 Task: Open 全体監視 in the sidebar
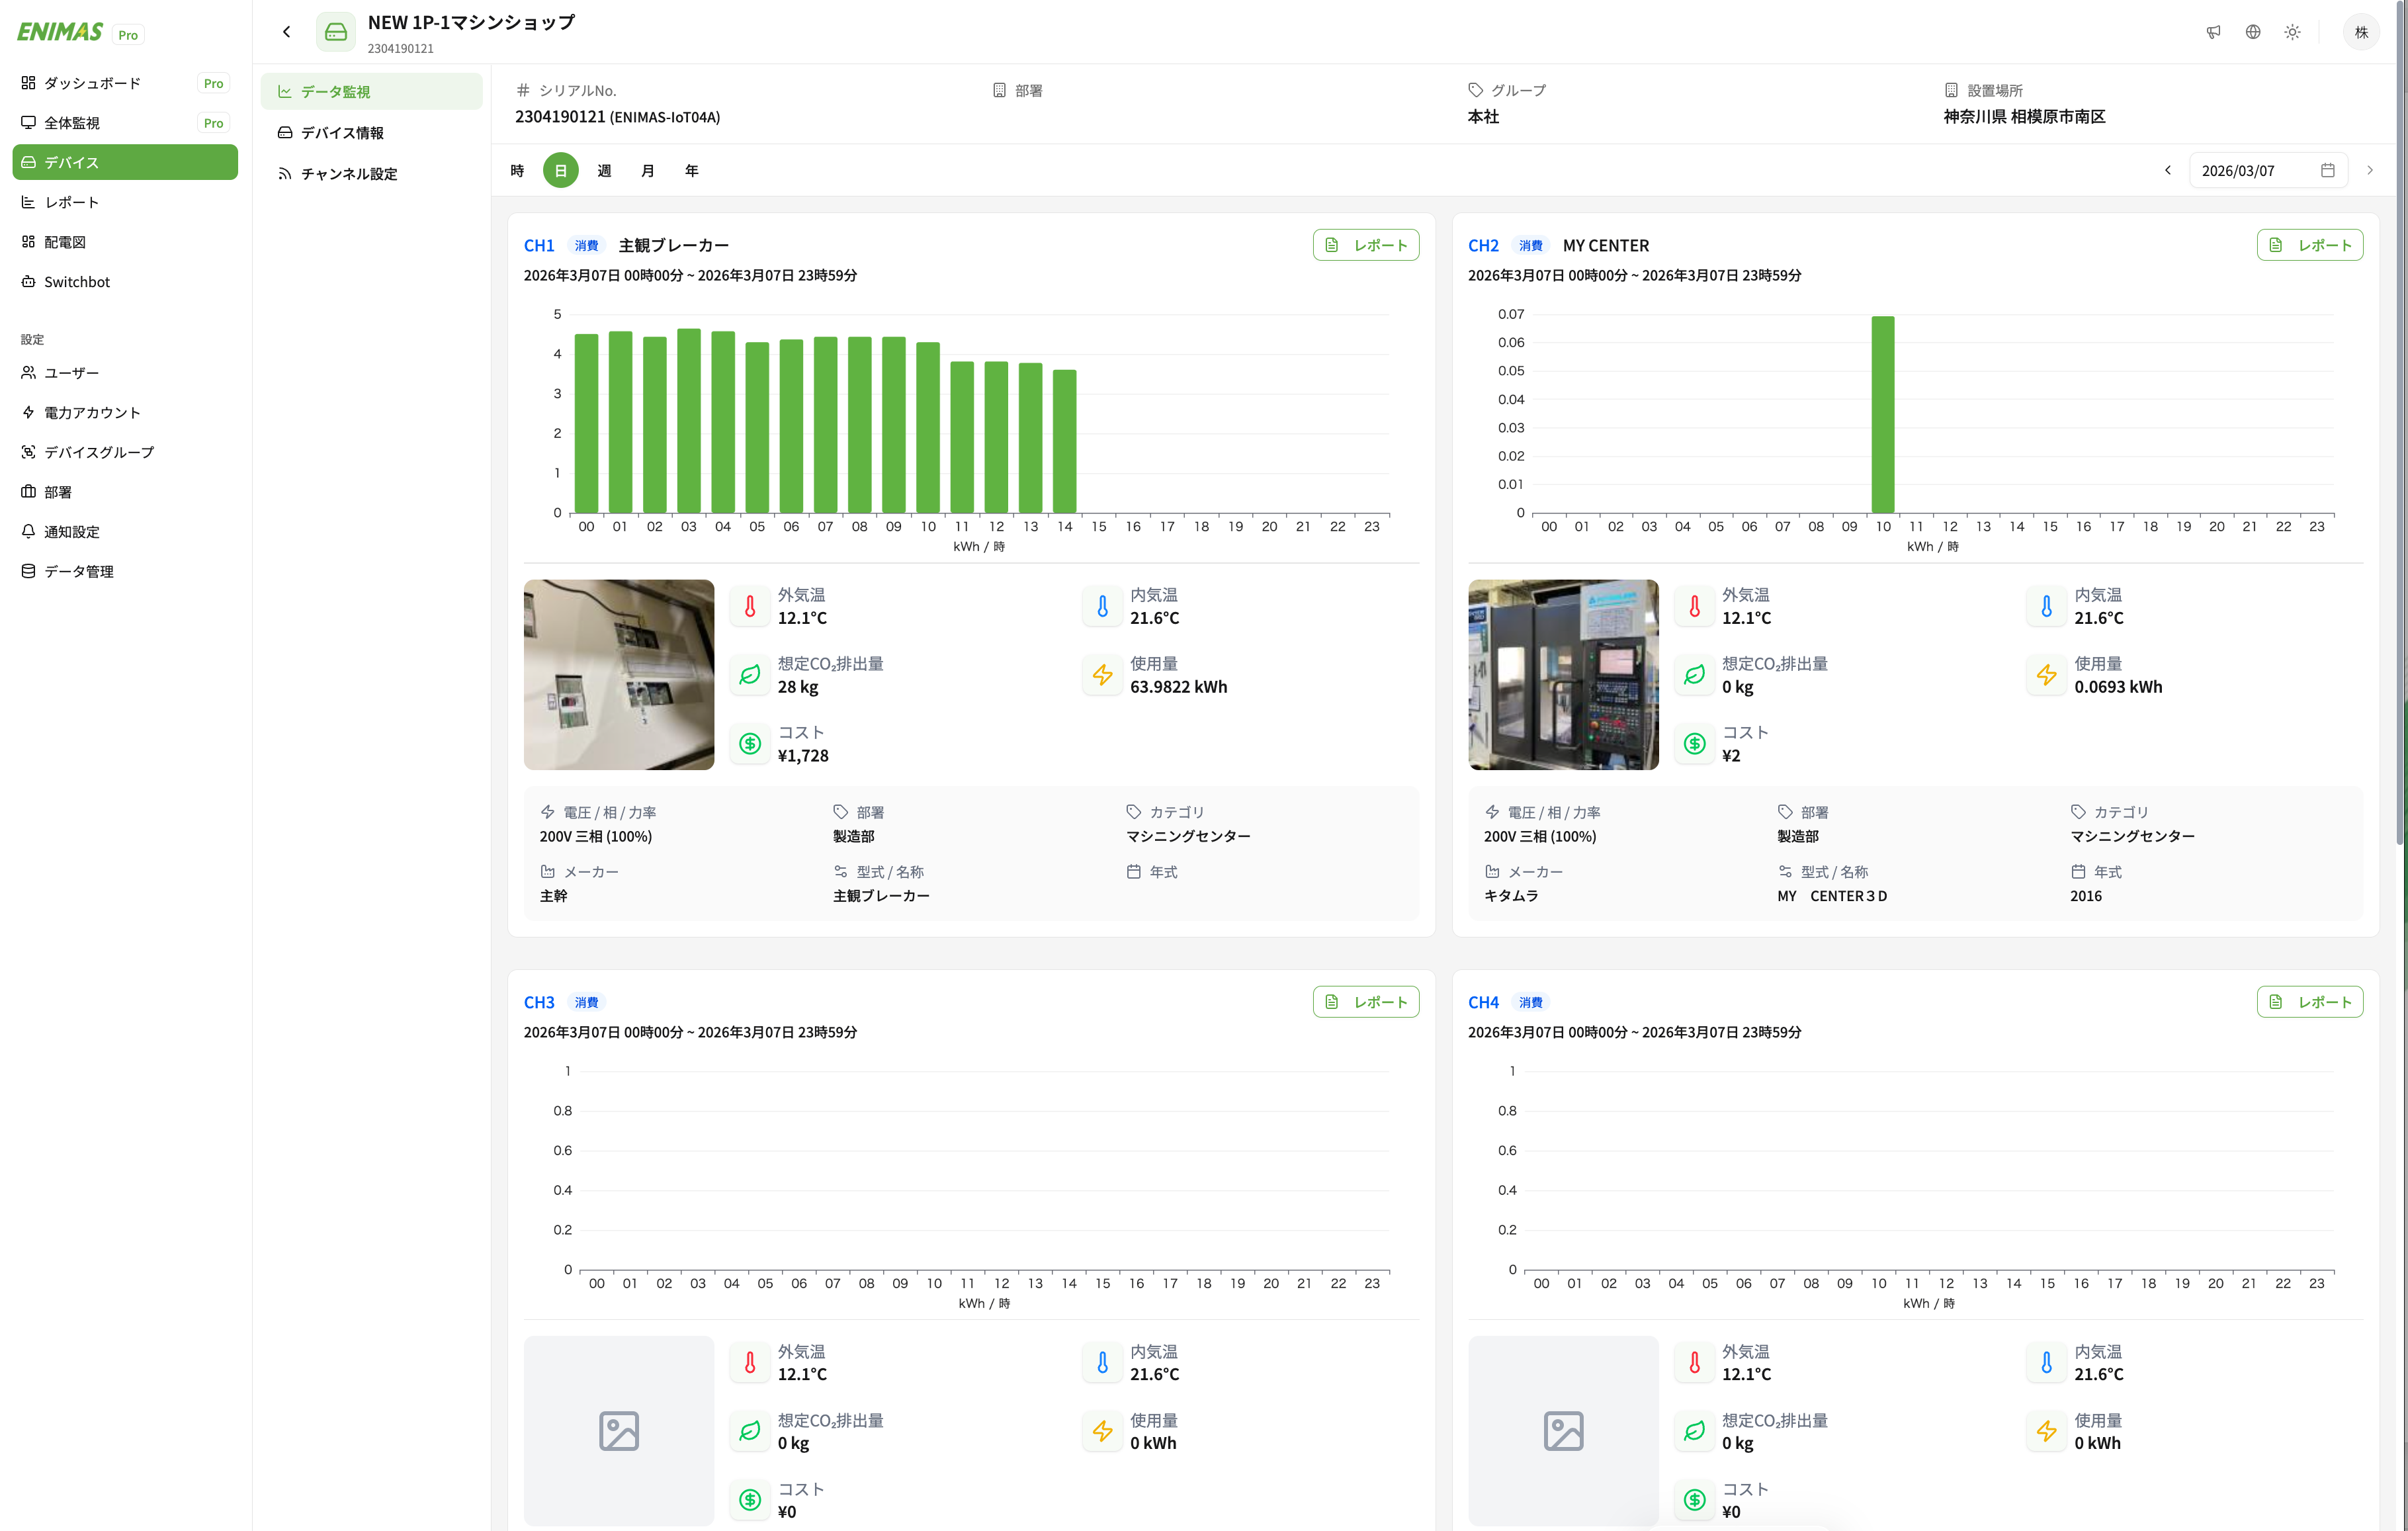[x=125, y=123]
